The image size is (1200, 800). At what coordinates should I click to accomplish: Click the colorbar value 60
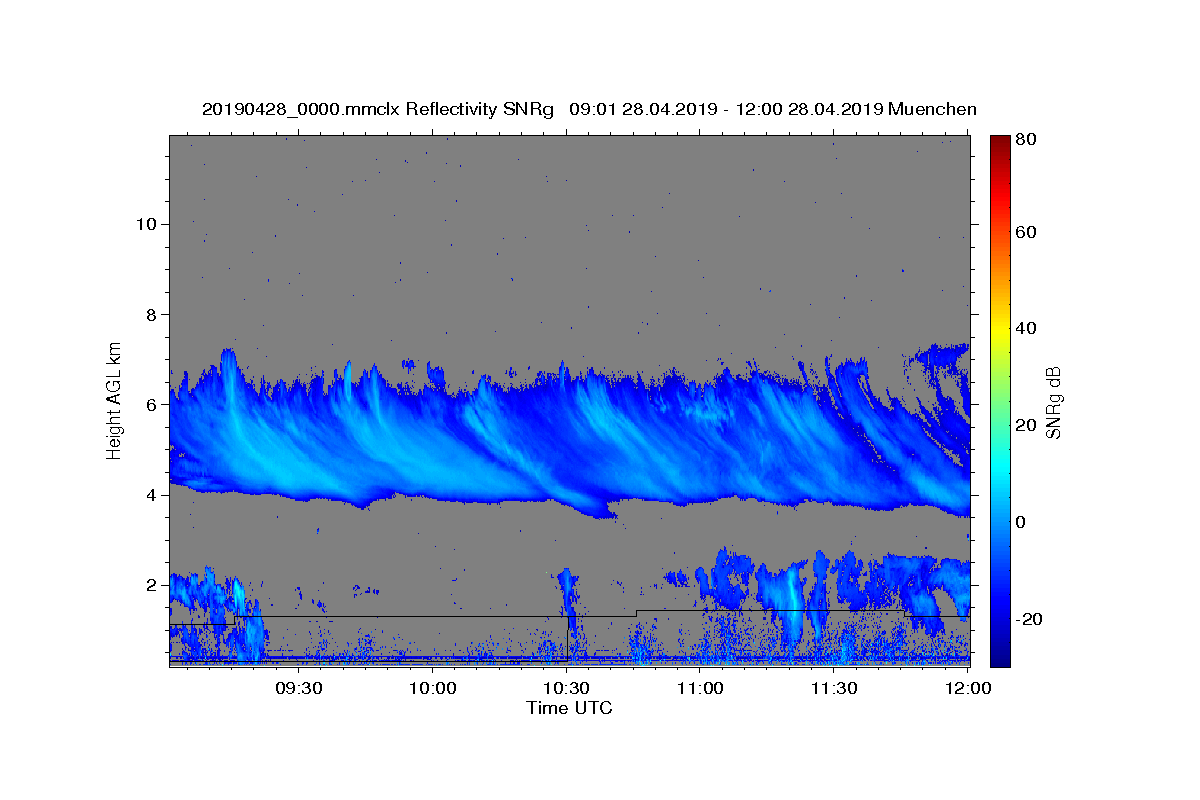[x=1025, y=232]
